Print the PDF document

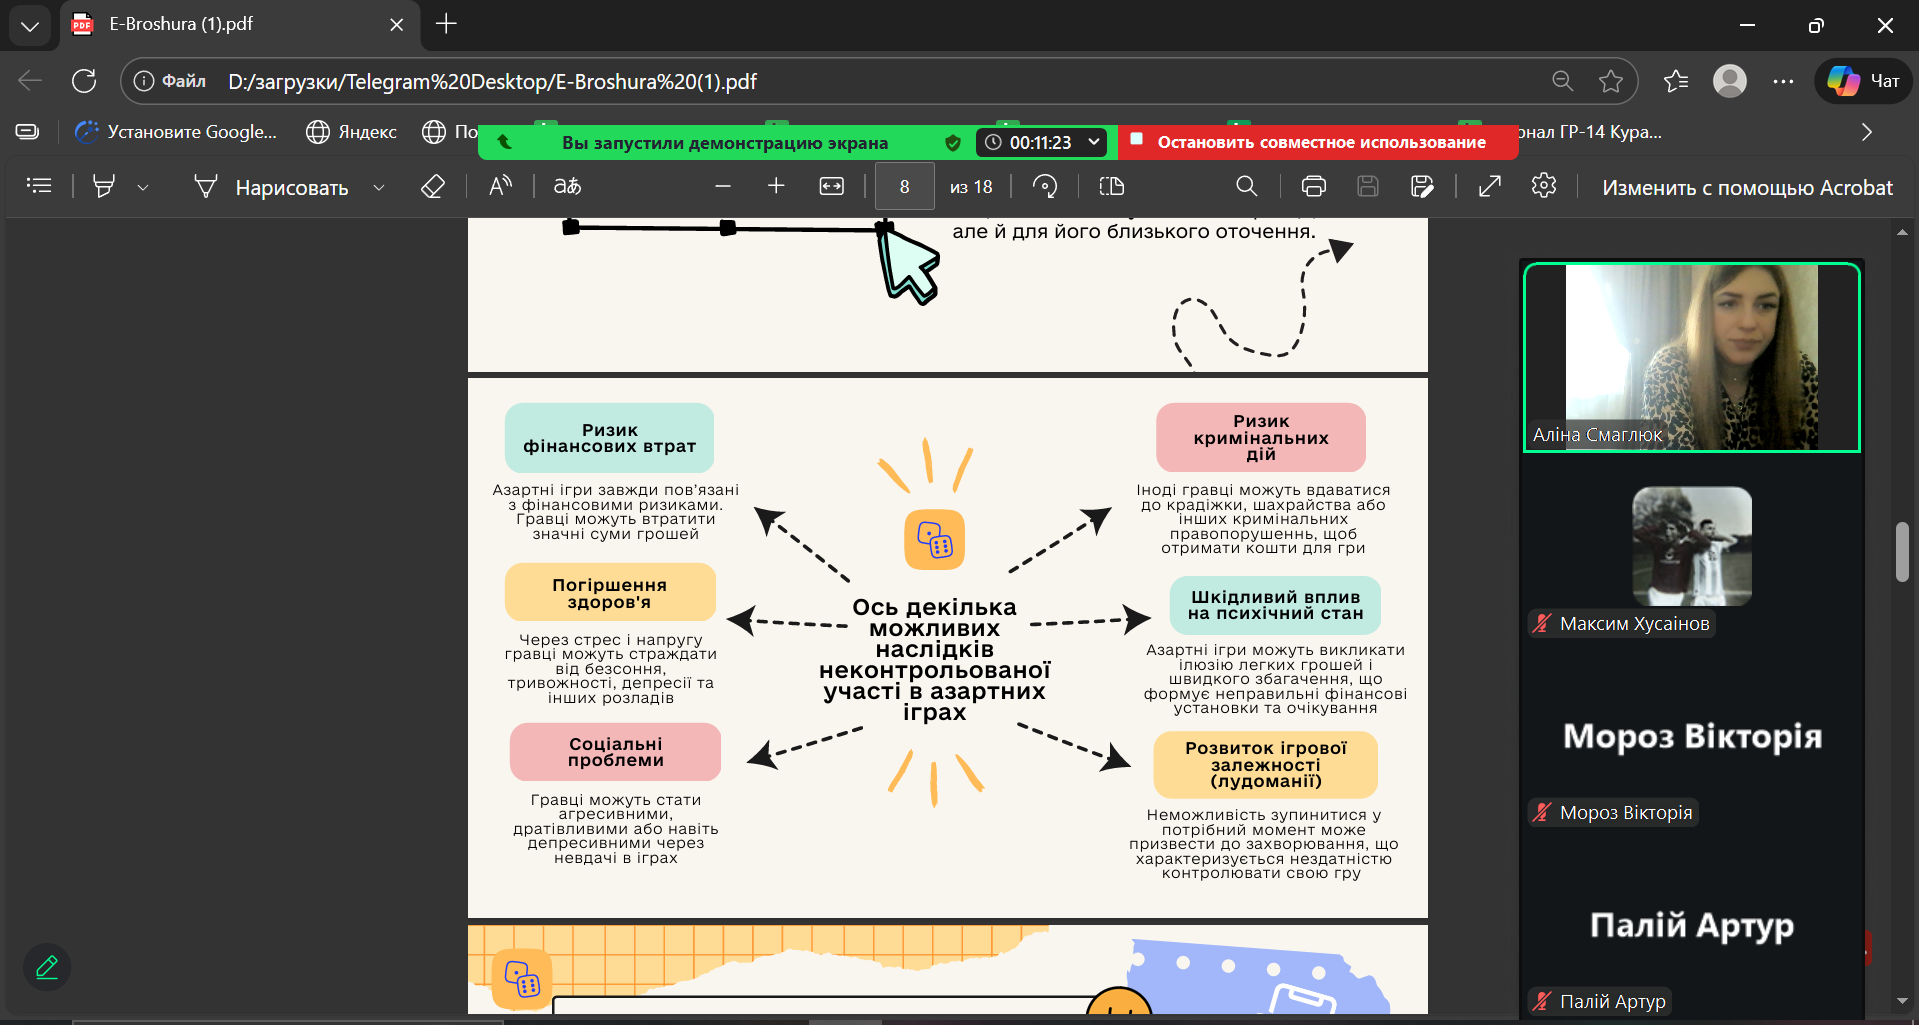coord(1314,186)
